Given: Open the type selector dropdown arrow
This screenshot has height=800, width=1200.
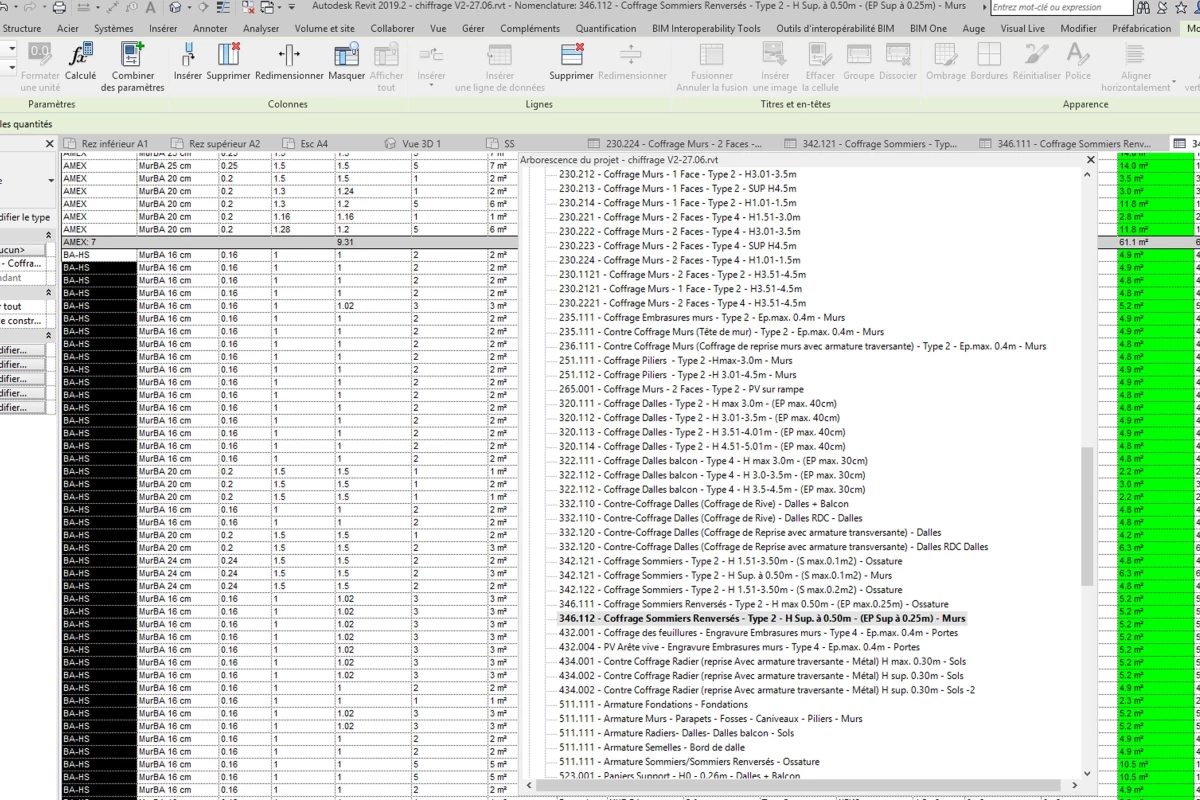Looking at the screenshot, I should [50, 181].
